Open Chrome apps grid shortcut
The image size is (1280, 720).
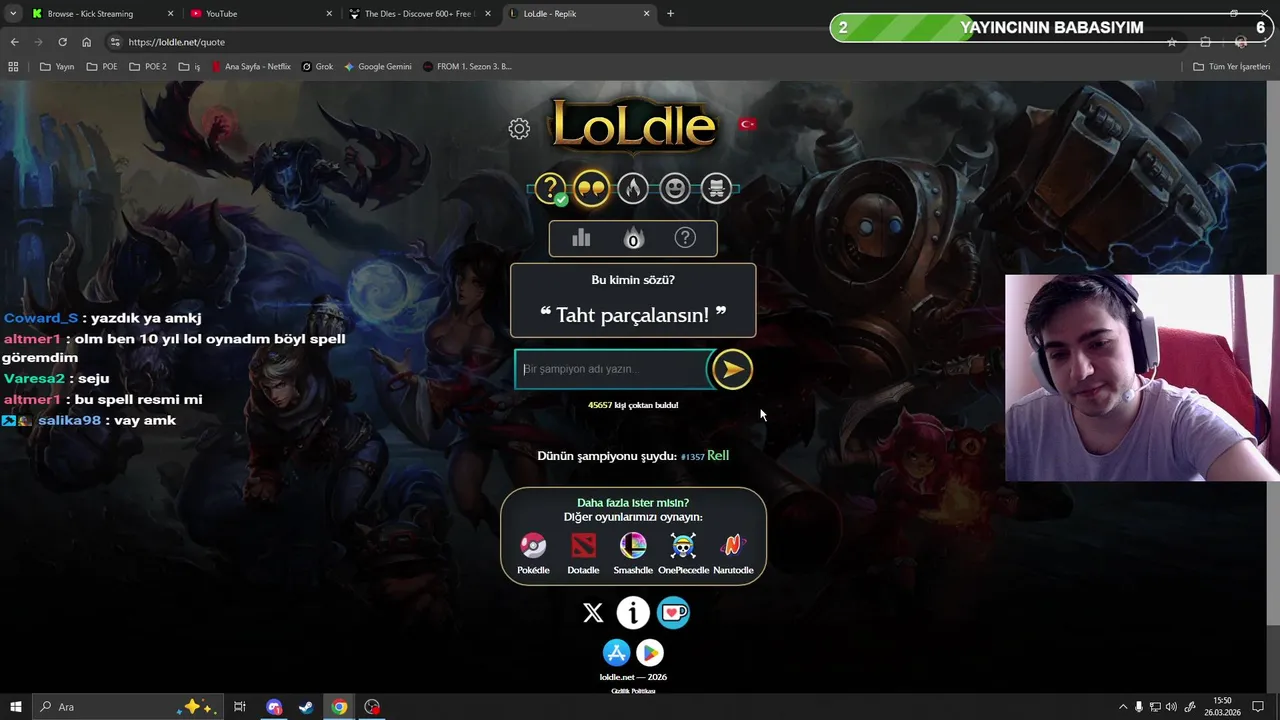[13, 67]
